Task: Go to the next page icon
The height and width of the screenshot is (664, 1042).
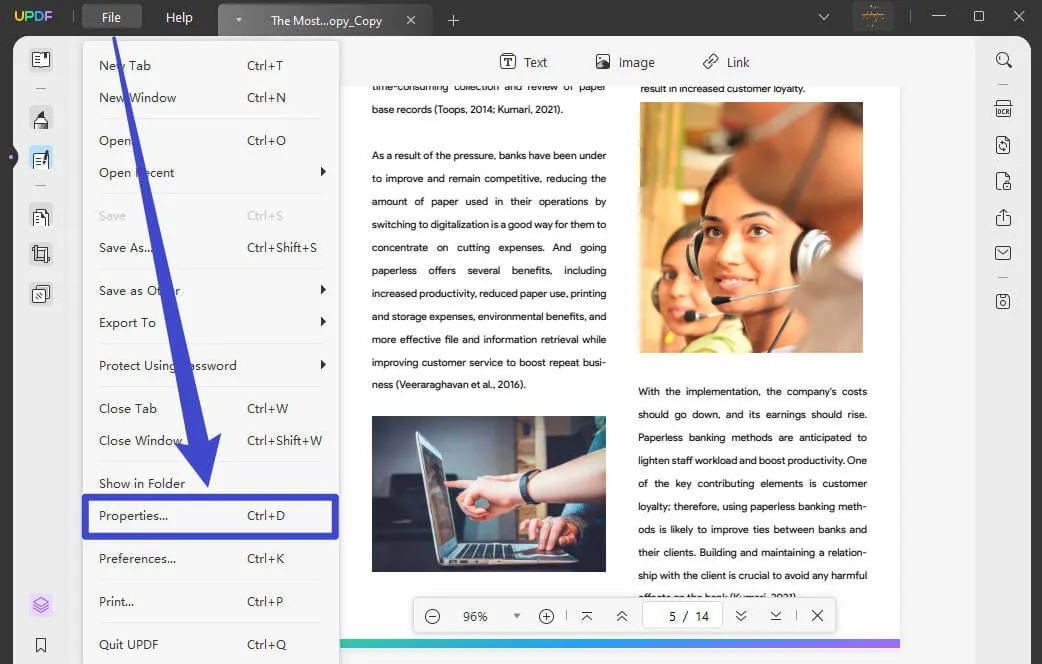Action: 741,617
